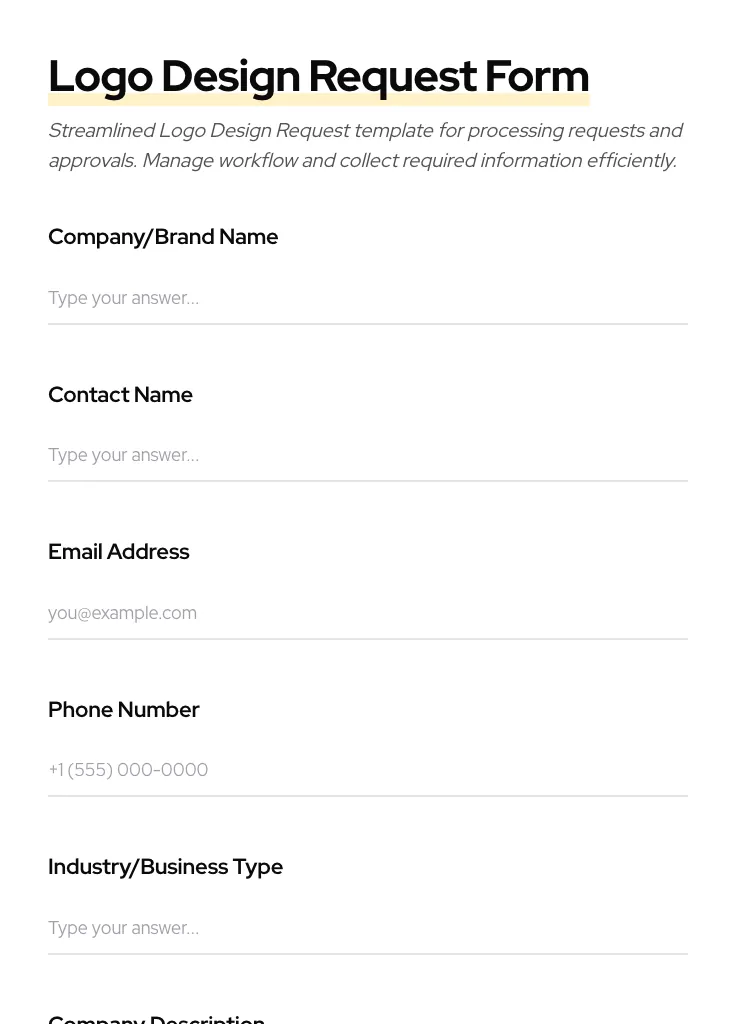Click the "Email Address" question label
This screenshot has height=1024, width=736.
(118, 552)
